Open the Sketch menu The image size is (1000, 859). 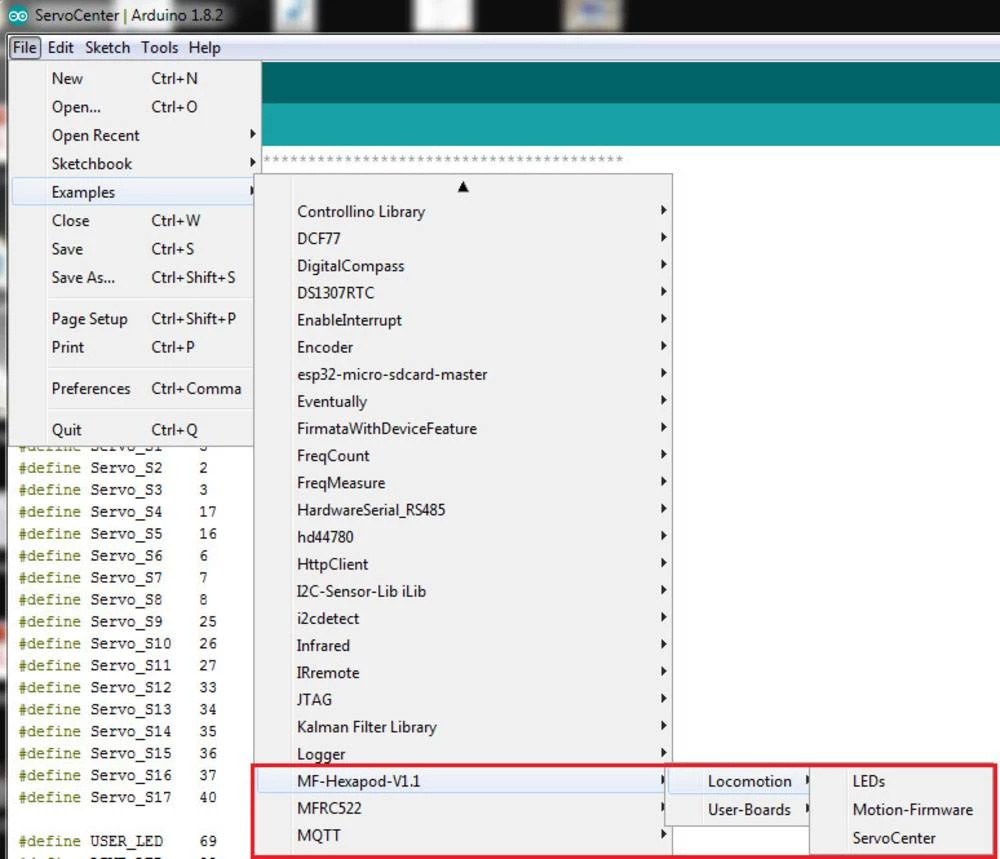pos(107,47)
